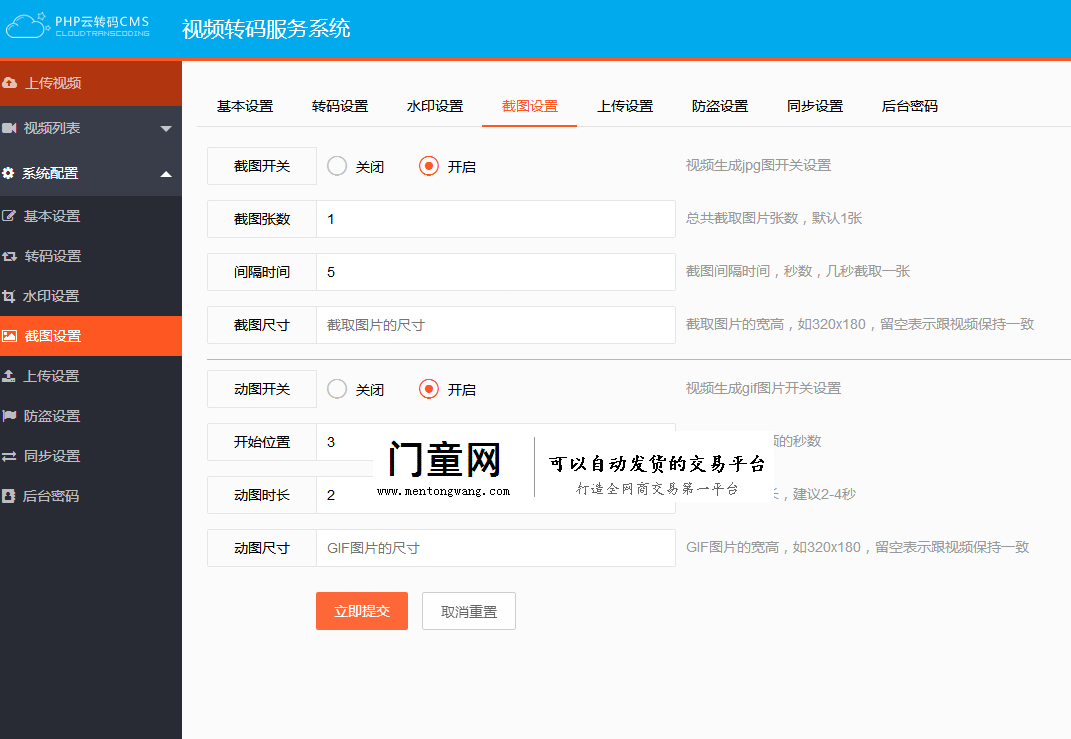Switch to the 转码设置 tab
Screen dimensions: 1071x739
click(x=340, y=106)
